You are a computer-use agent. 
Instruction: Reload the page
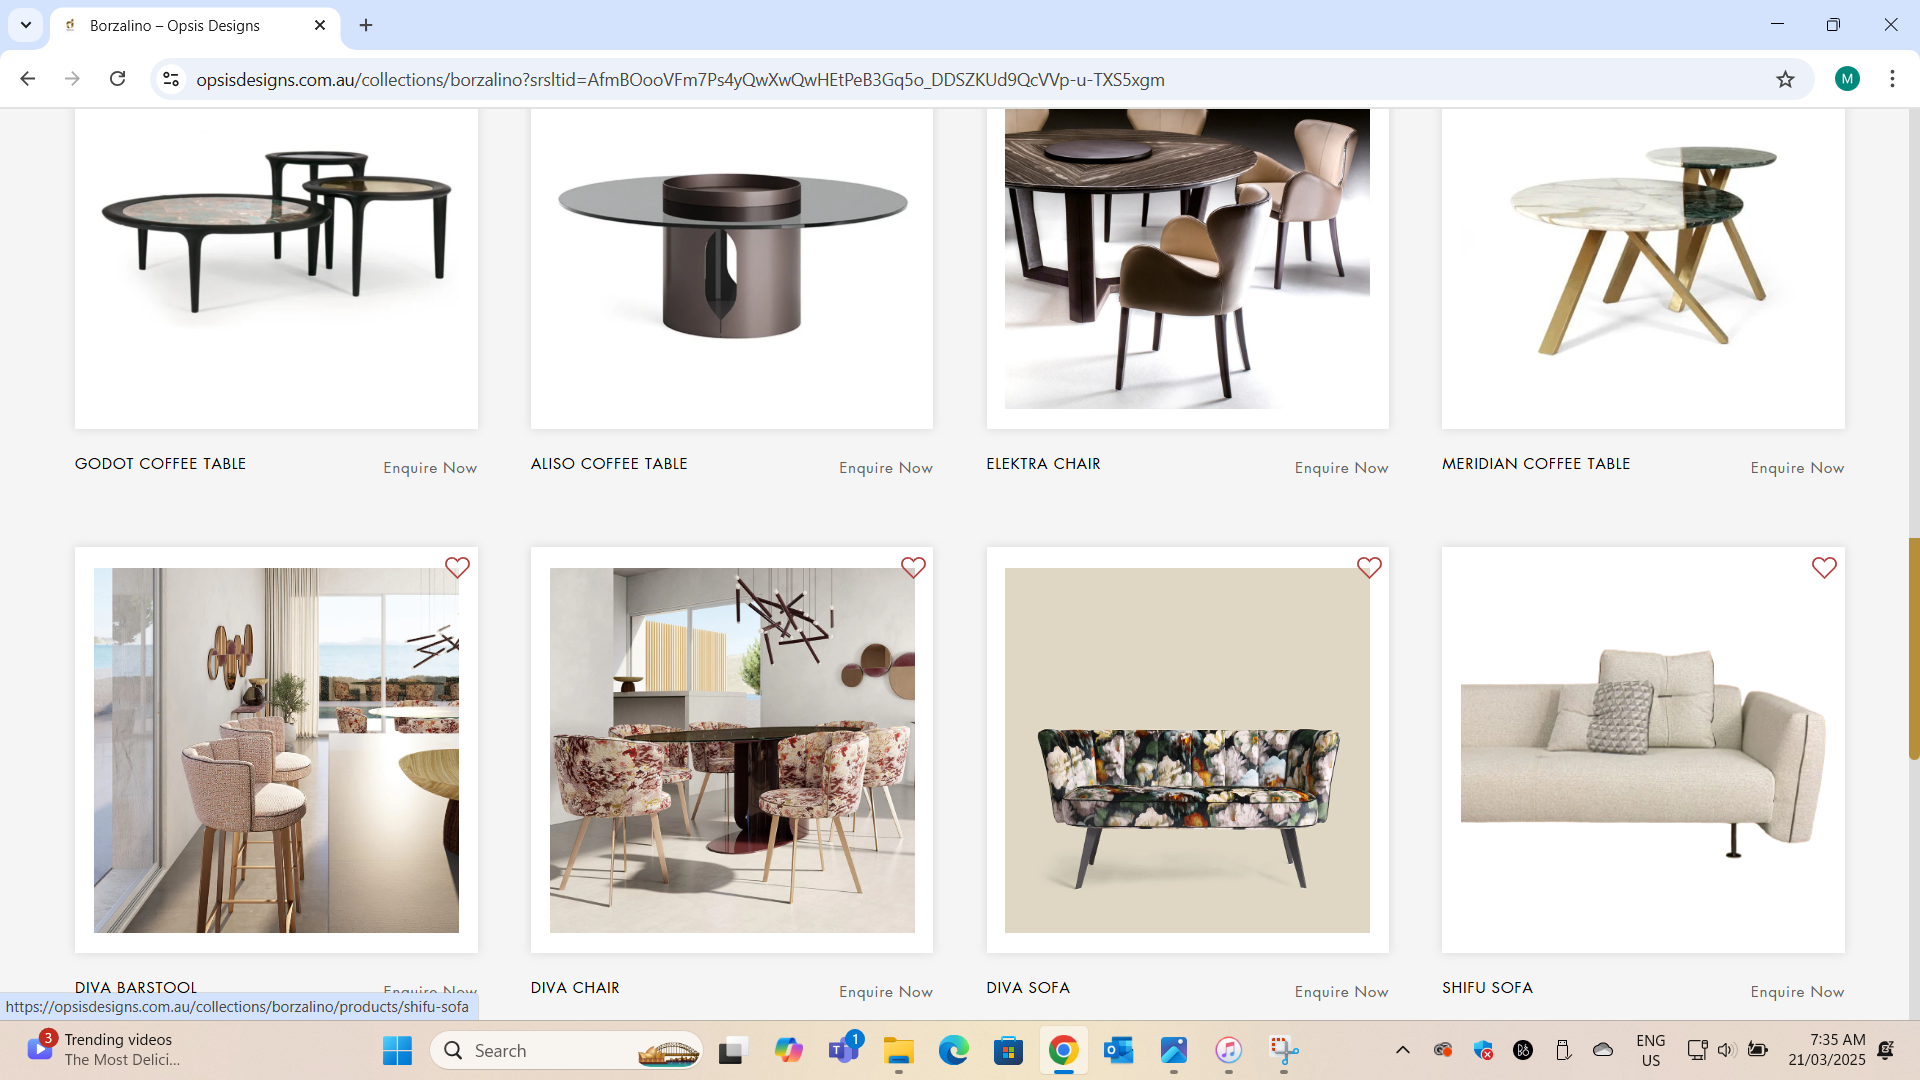click(117, 79)
